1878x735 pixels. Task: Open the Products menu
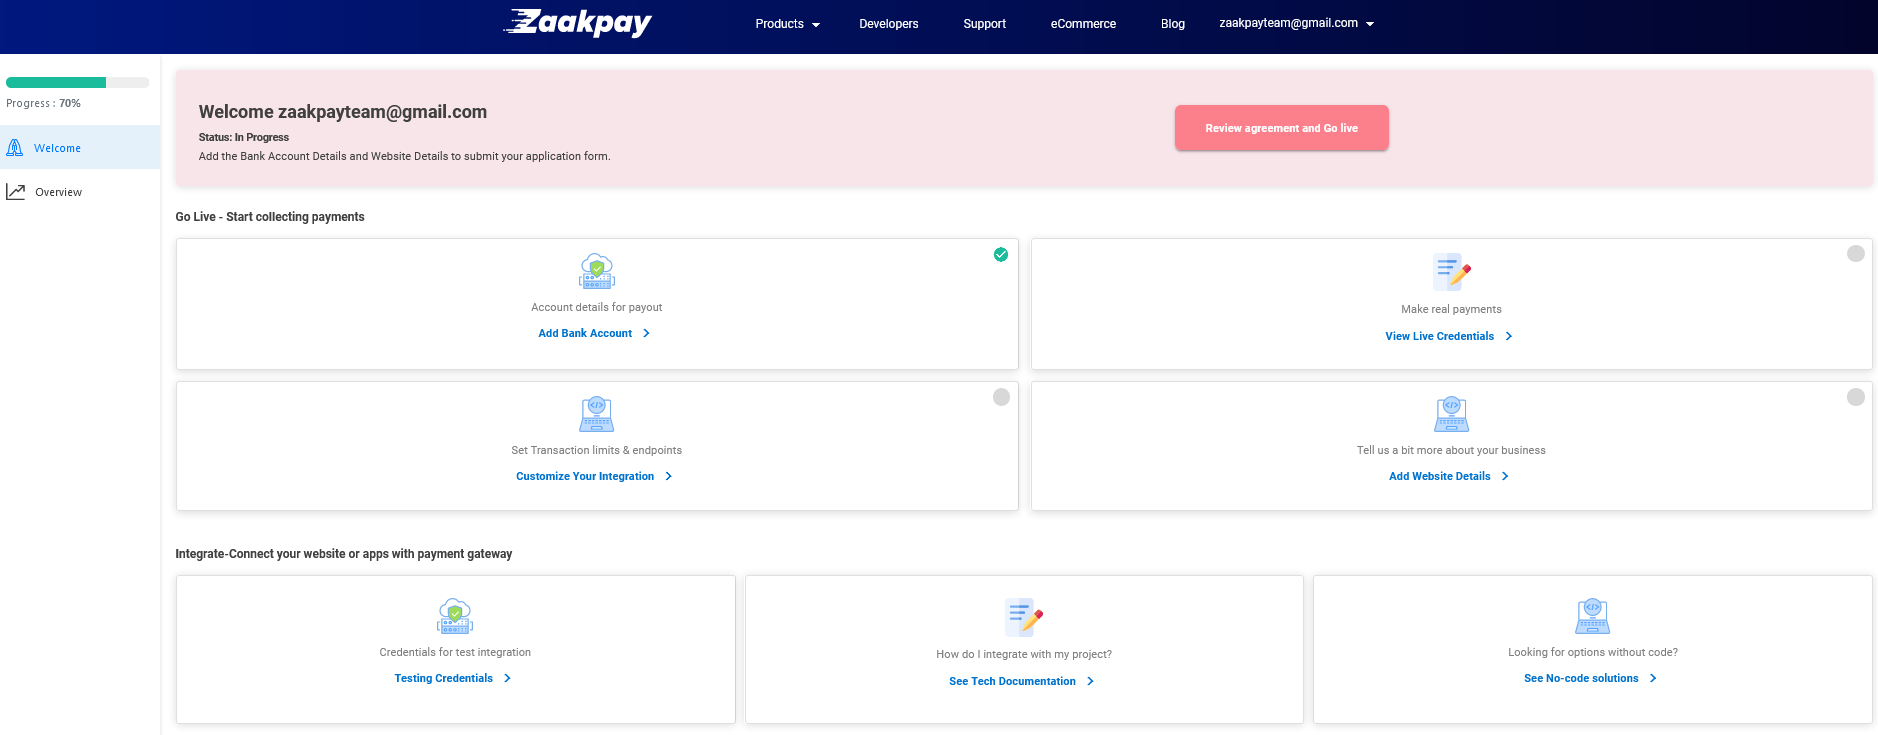pos(787,24)
